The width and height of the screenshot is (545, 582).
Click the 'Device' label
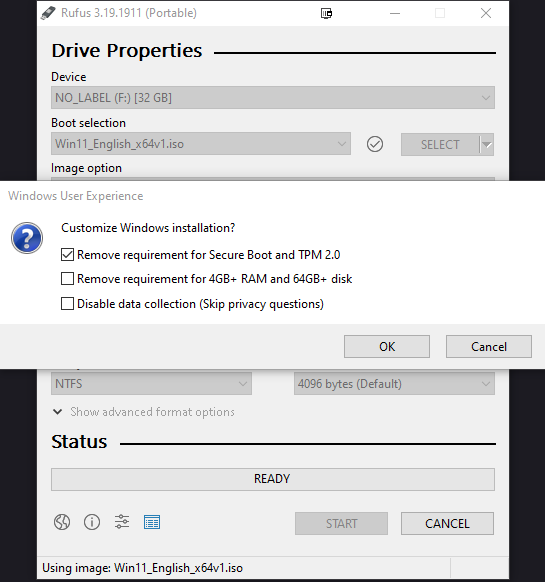click(69, 77)
